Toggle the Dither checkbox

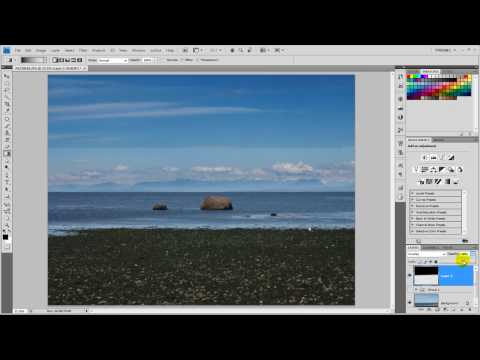pos(182,60)
